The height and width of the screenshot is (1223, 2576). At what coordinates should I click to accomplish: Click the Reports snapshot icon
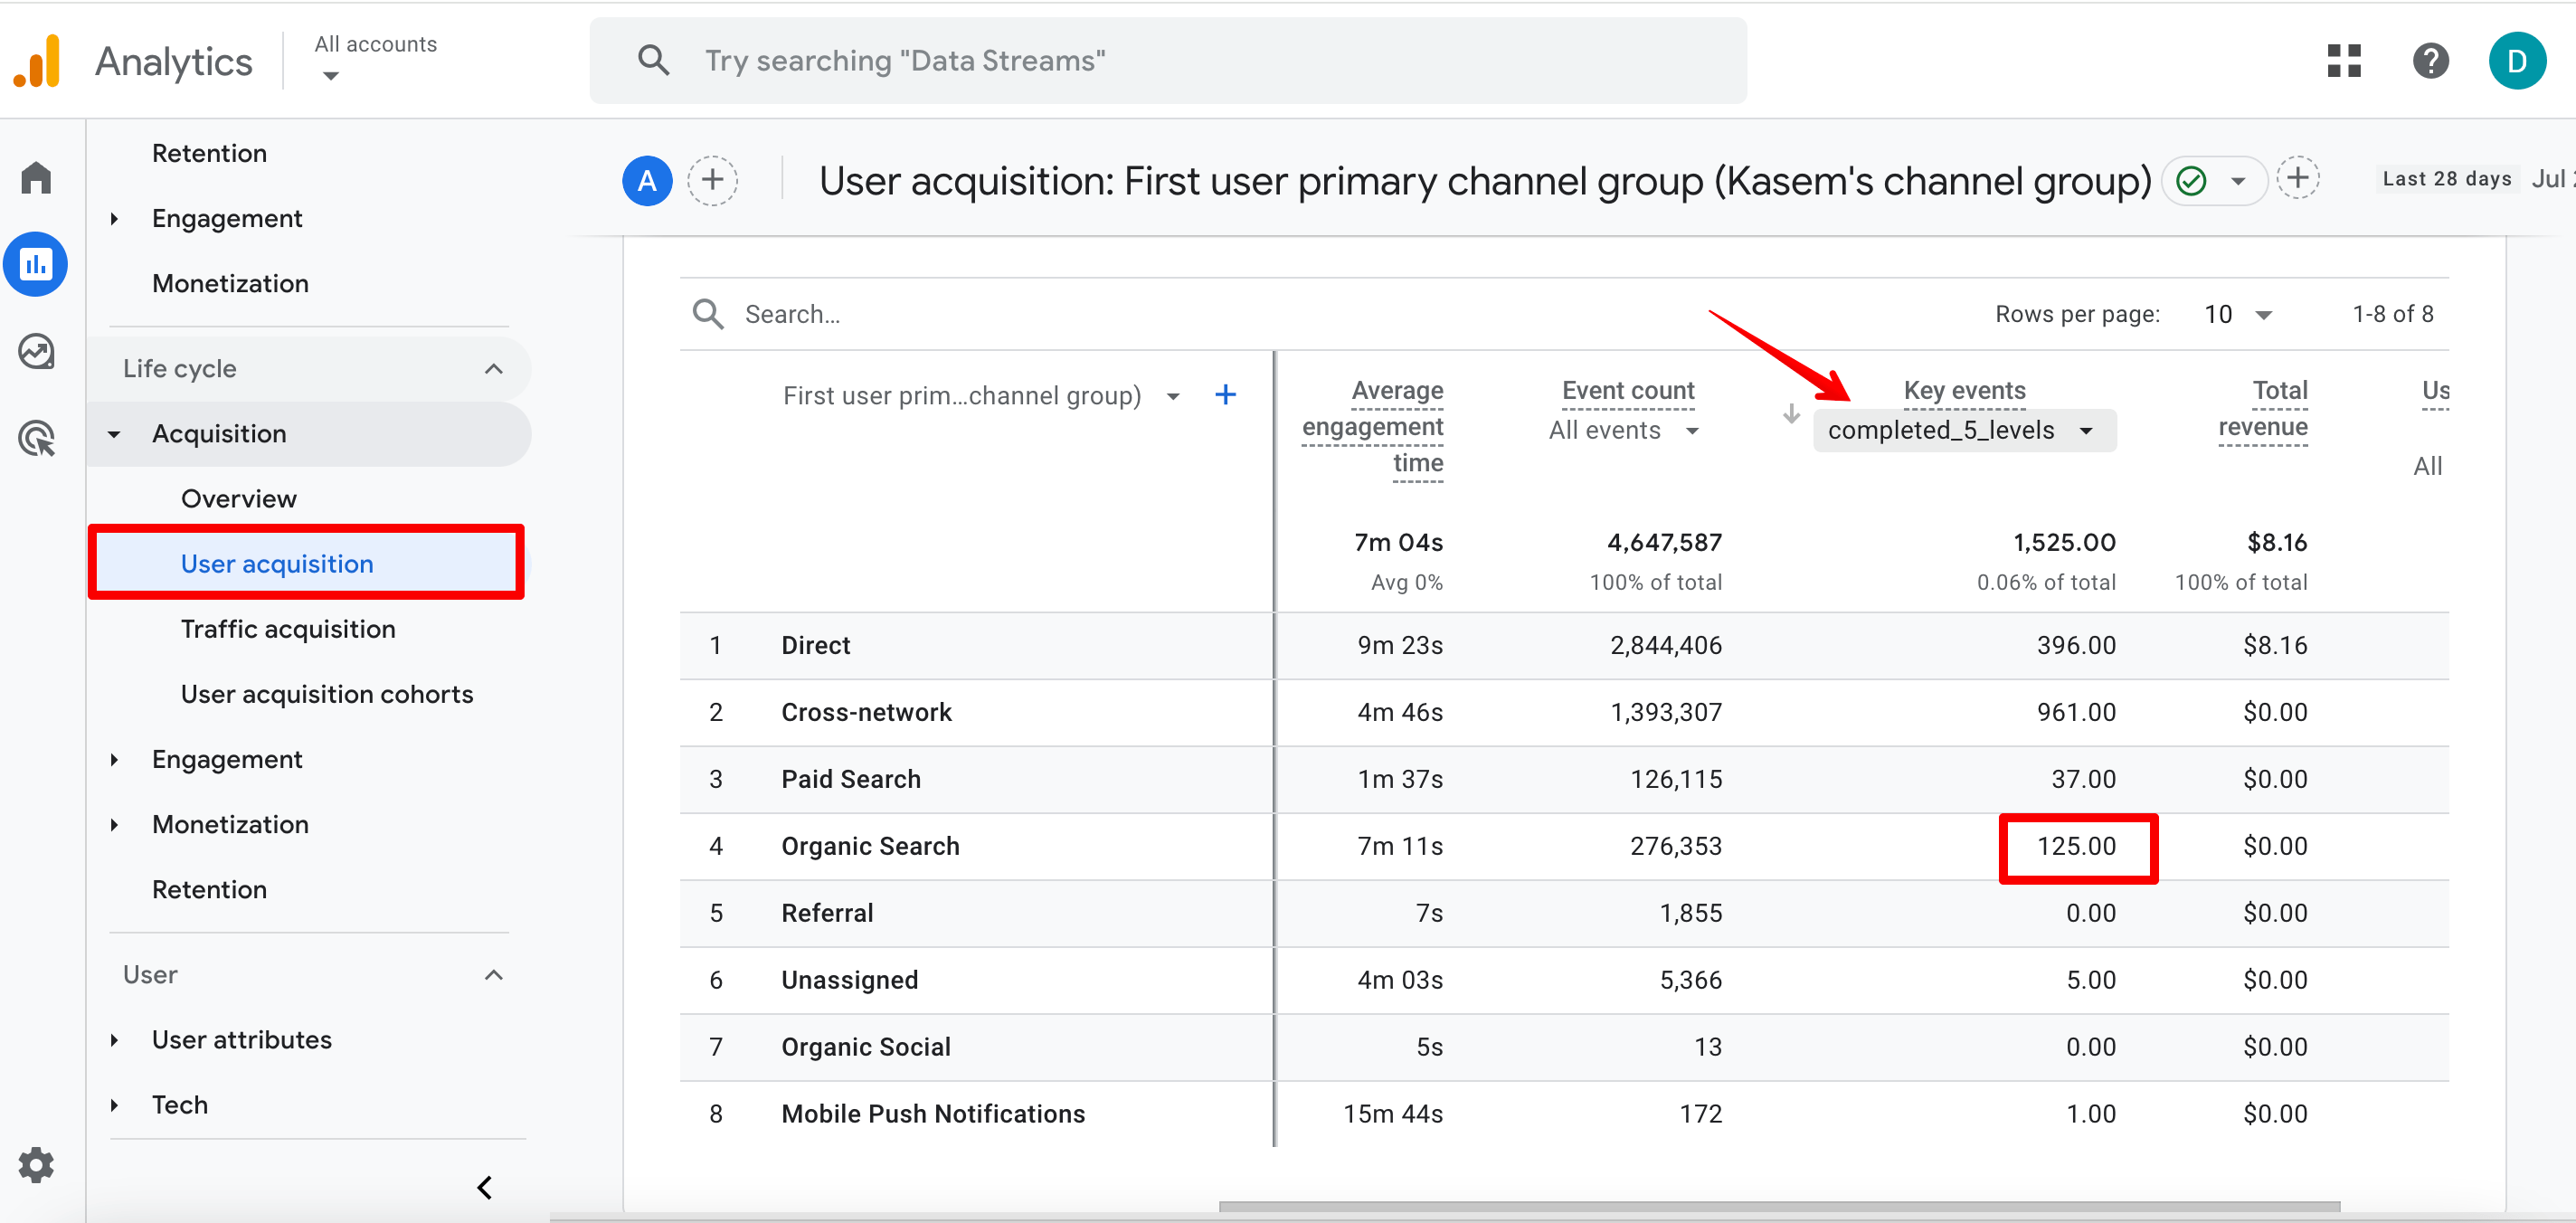pos(41,261)
